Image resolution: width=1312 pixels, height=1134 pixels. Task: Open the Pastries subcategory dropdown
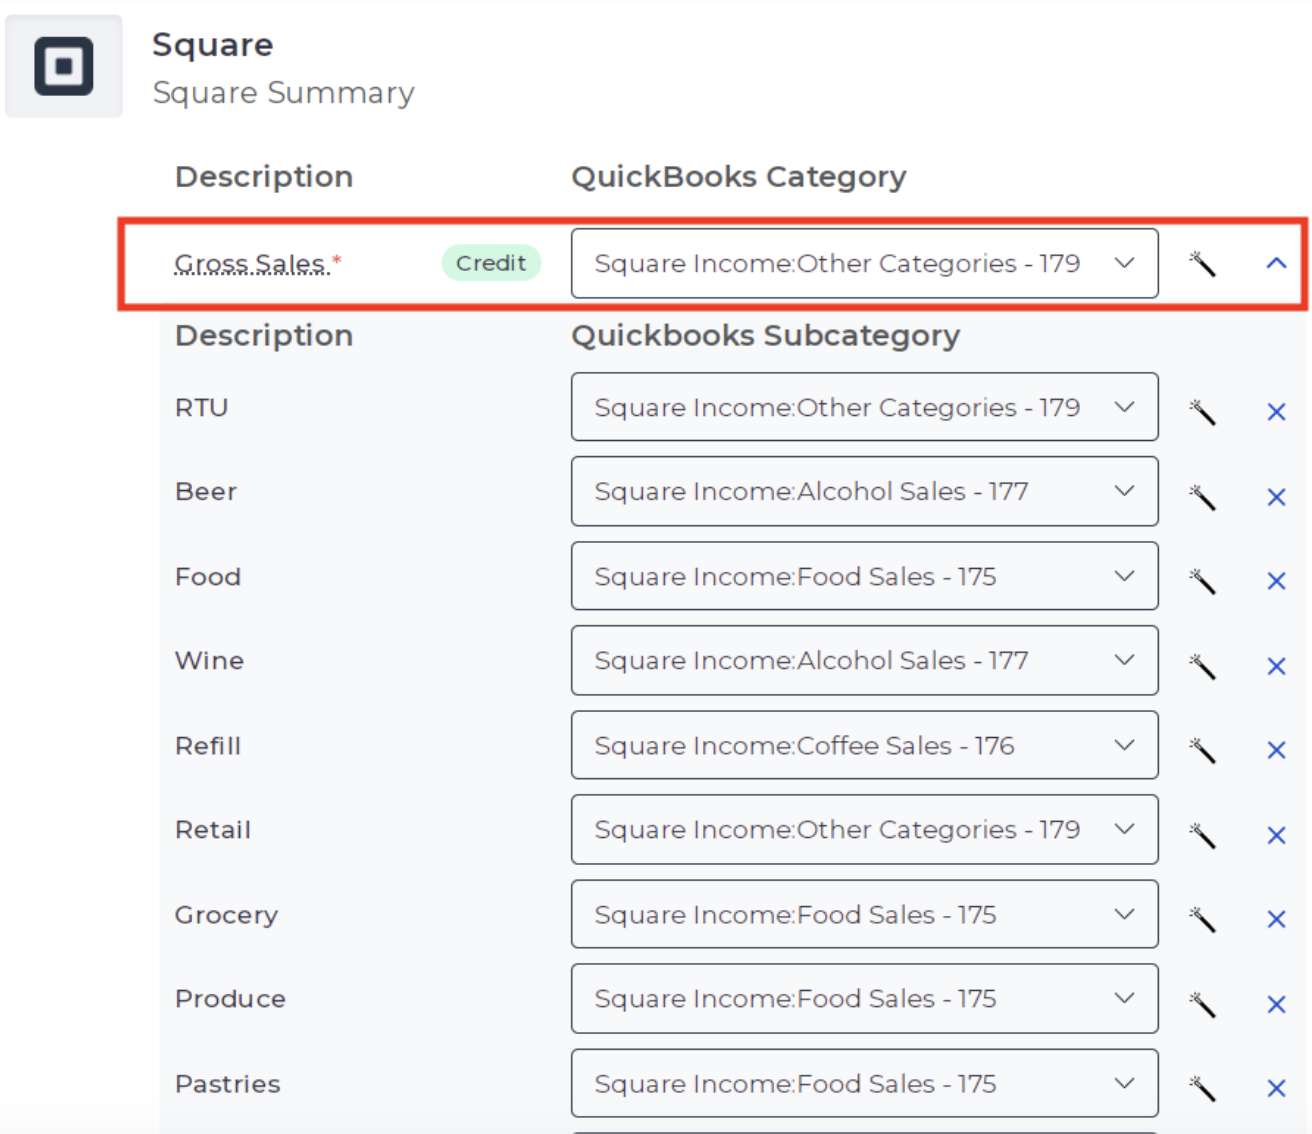(x=865, y=1083)
